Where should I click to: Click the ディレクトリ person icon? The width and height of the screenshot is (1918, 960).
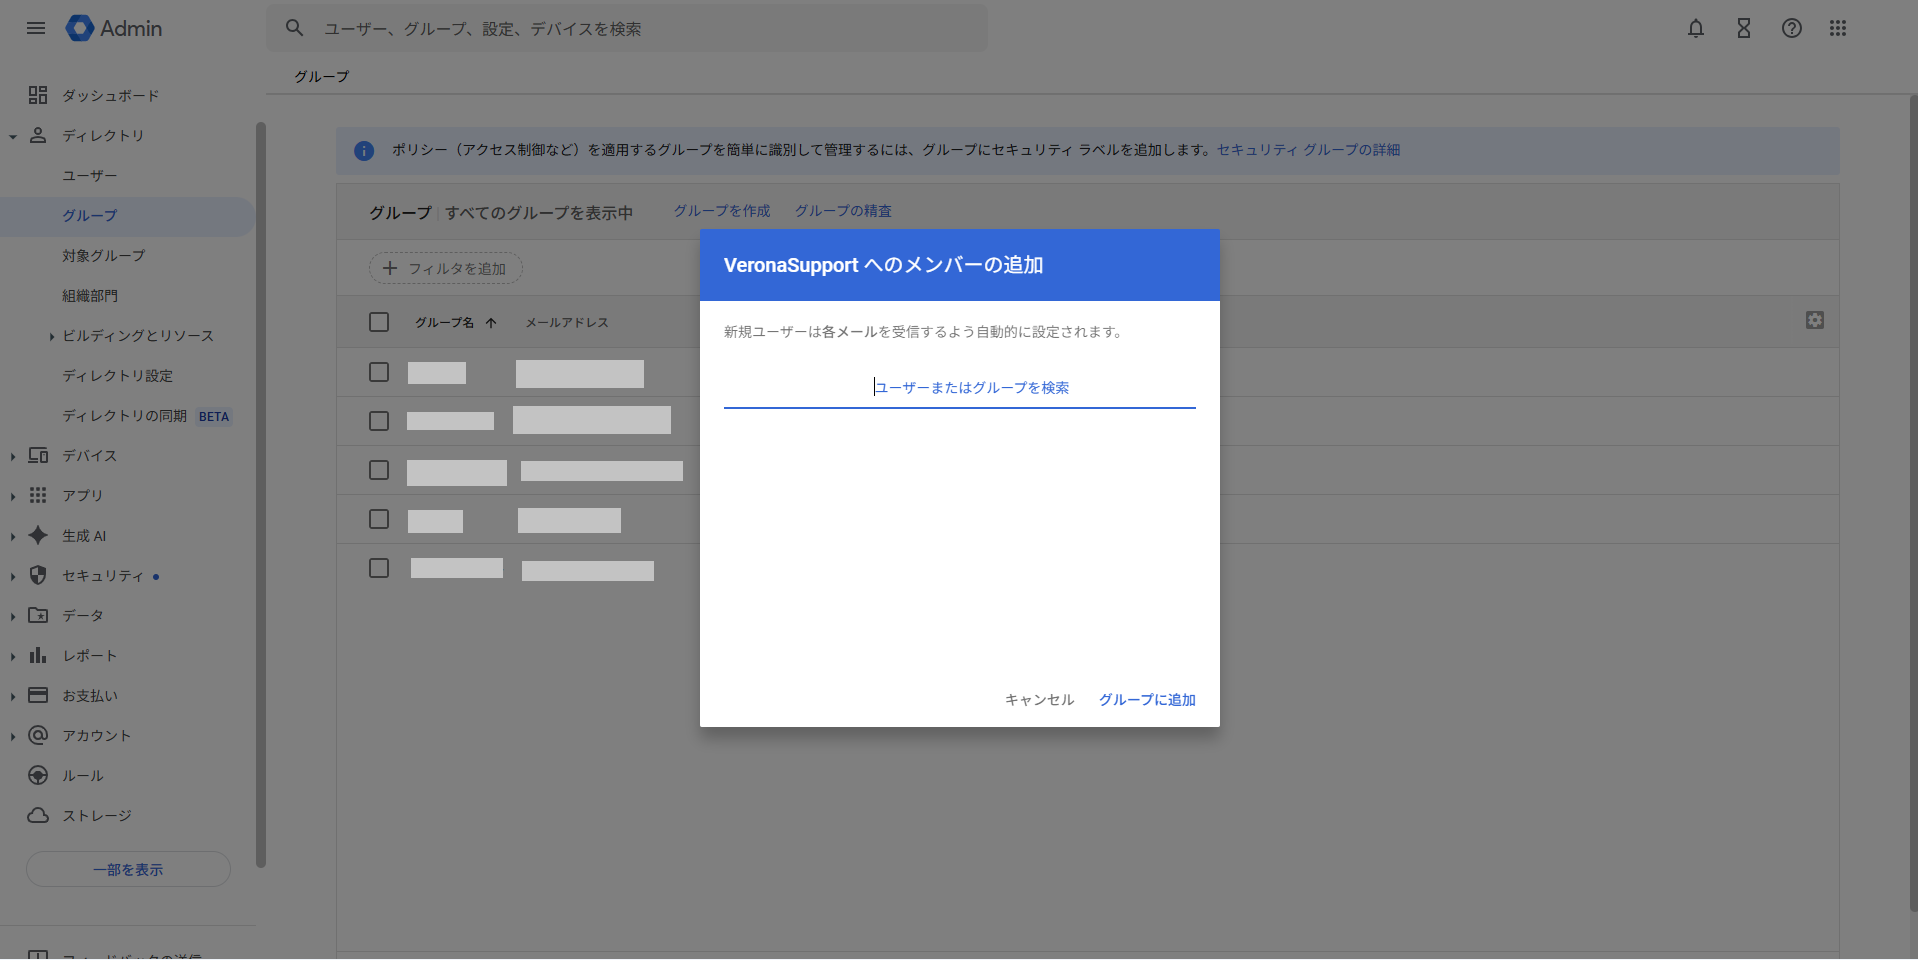(38, 135)
